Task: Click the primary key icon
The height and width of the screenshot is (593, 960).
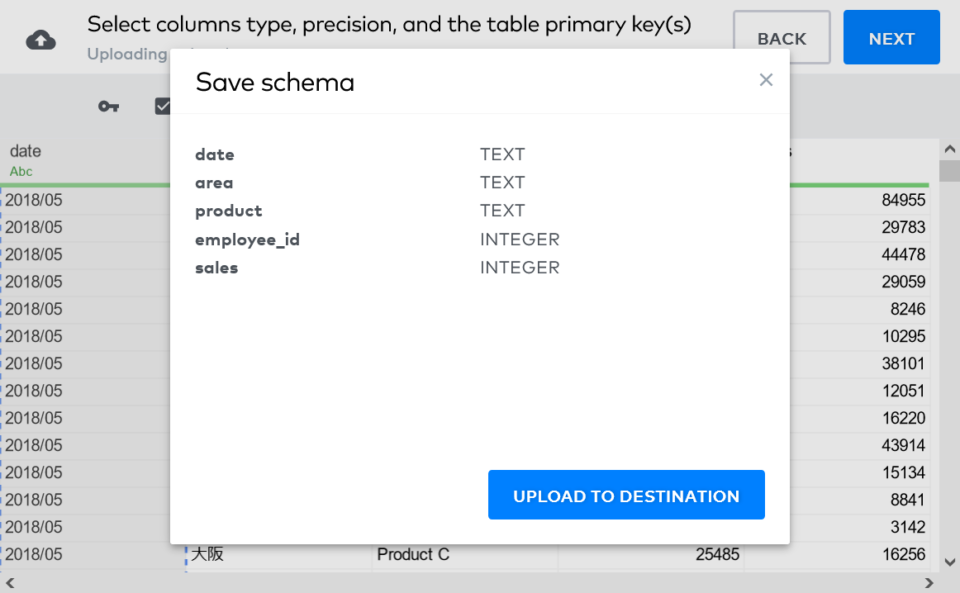Action: pyautogui.click(x=108, y=106)
